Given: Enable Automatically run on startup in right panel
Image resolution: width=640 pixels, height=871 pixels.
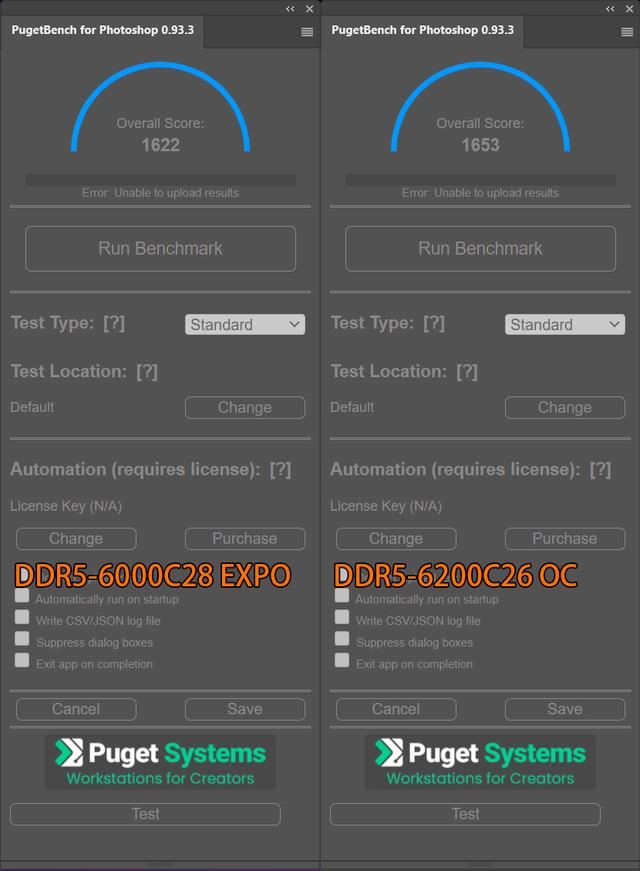Looking at the screenshot, I should (x=342, y=596).
